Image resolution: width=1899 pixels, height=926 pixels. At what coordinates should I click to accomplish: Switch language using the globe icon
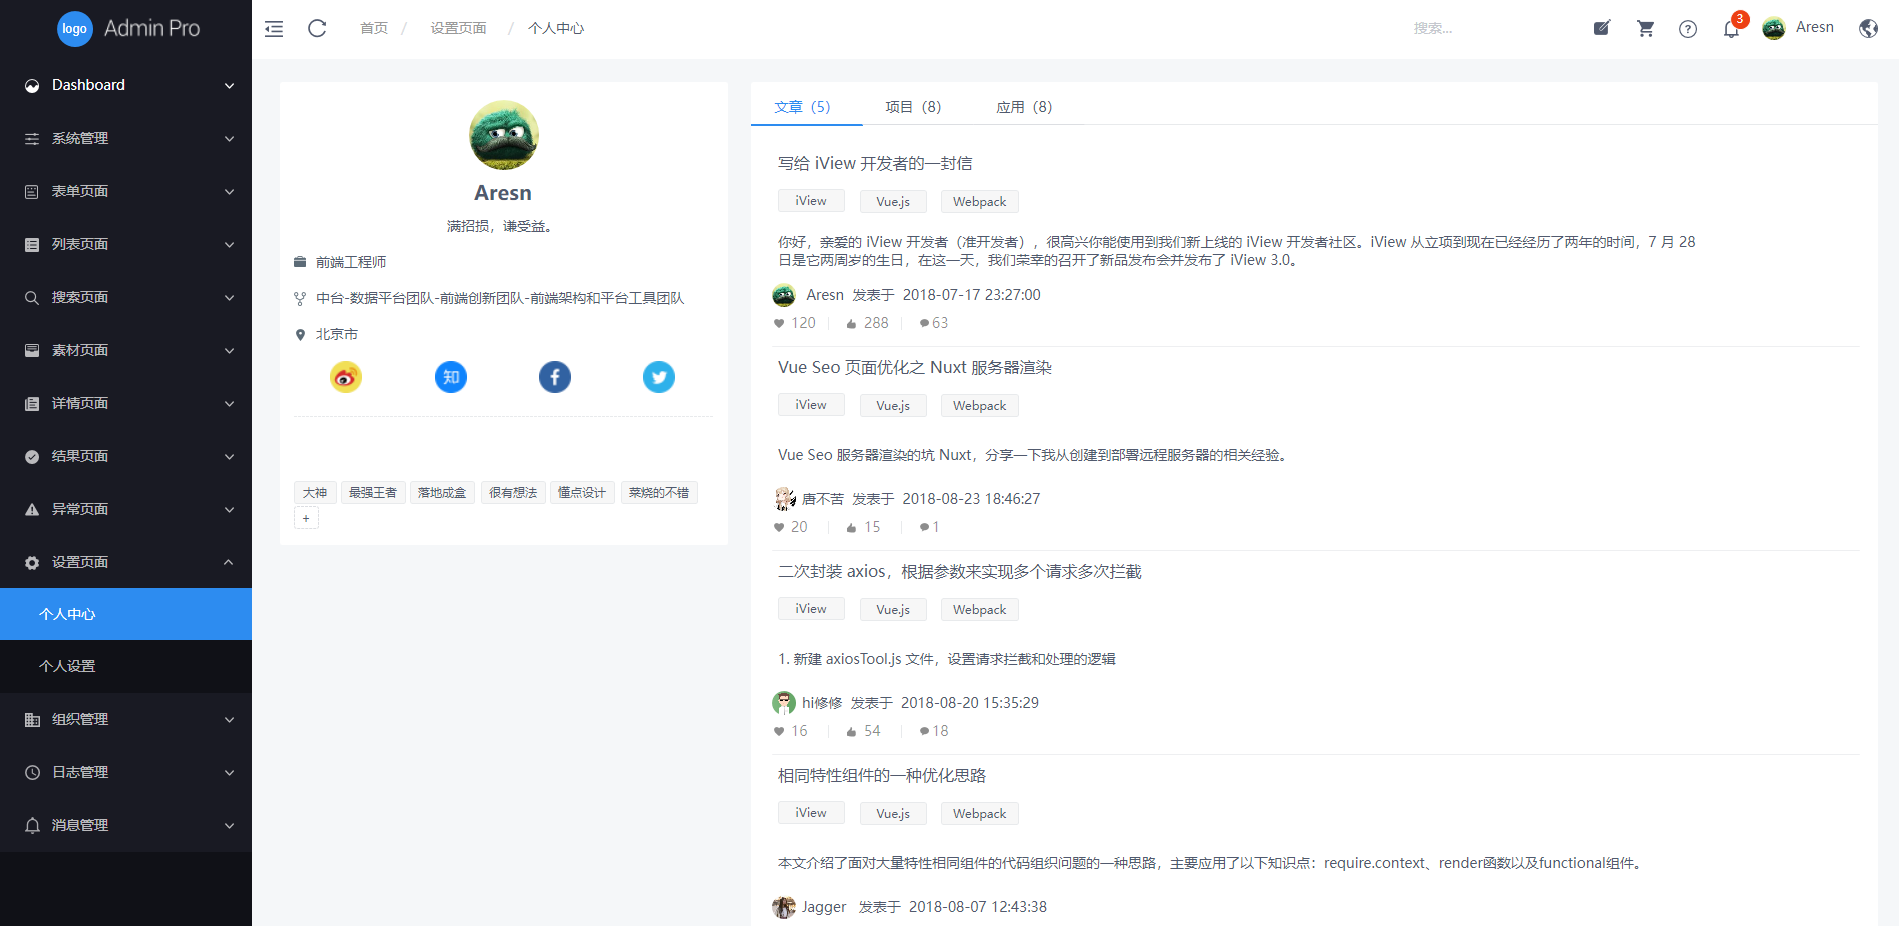[x=1868, y=28]
